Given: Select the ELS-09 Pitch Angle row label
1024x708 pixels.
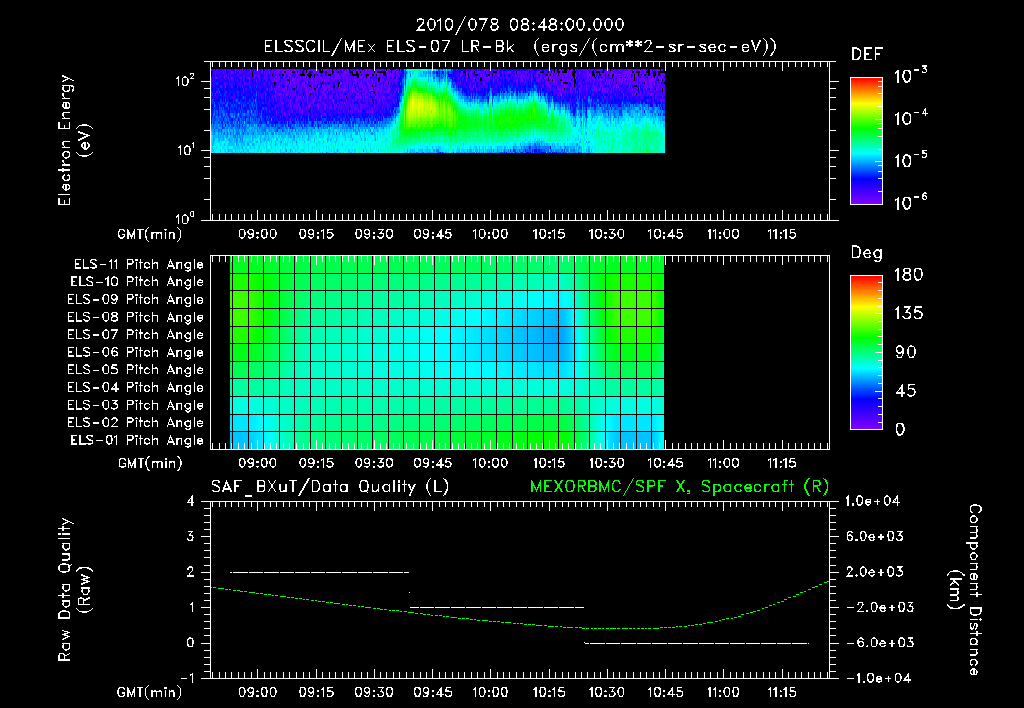Looking at the screenshot, I should pyautogui.click(x=136, y=299).
